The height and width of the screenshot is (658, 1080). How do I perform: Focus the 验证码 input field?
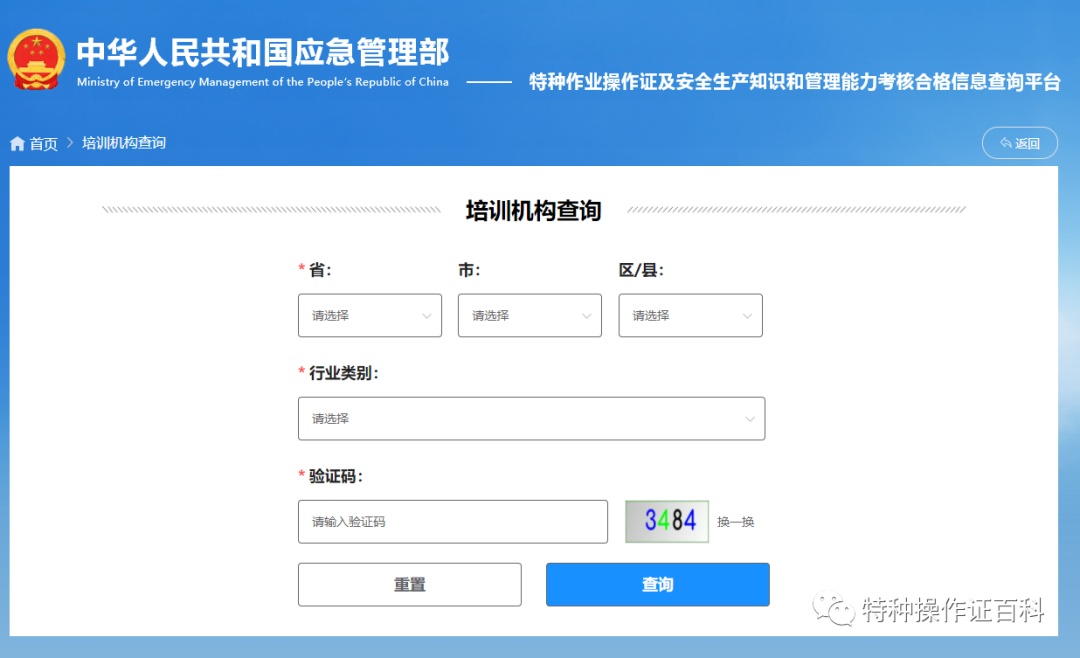pos(453,522)
